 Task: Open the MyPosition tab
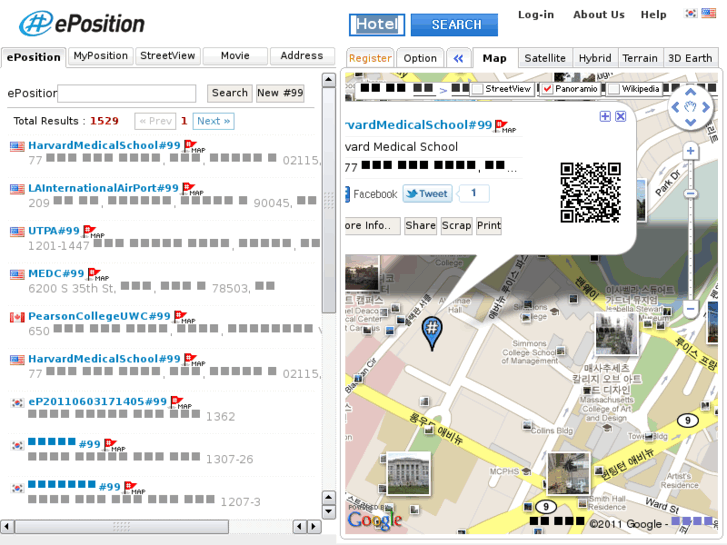coord(101,56)
